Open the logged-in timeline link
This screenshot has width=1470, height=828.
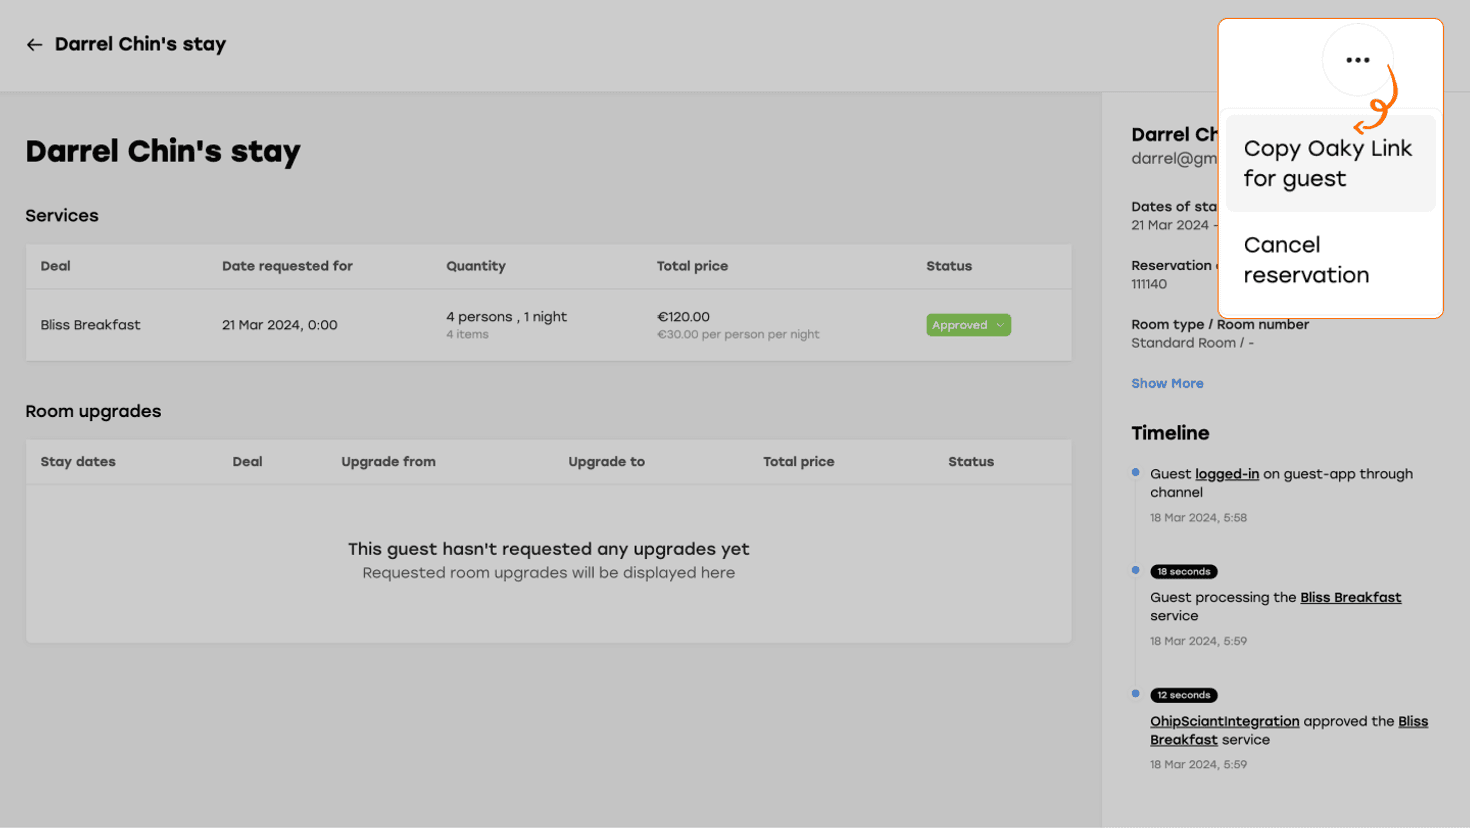1227,473
